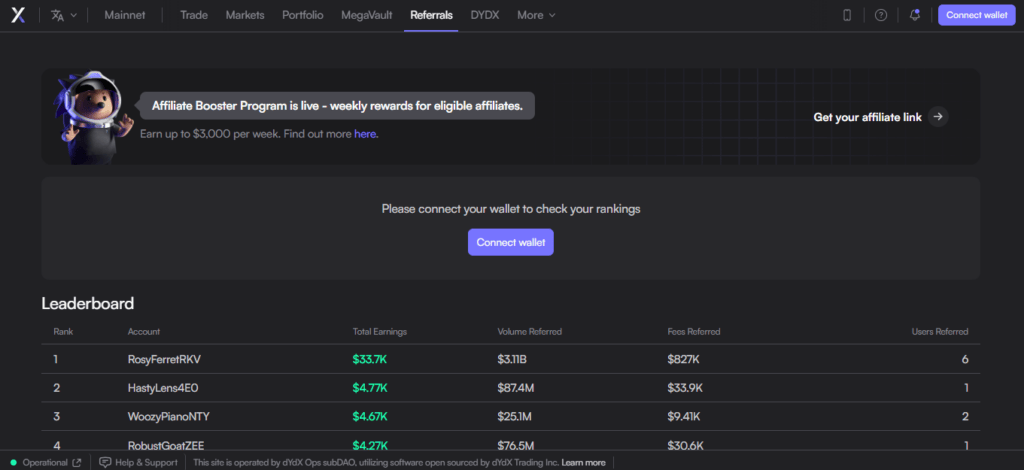Select the WoozyPianoNTY account row

click(x=511, y=416)
